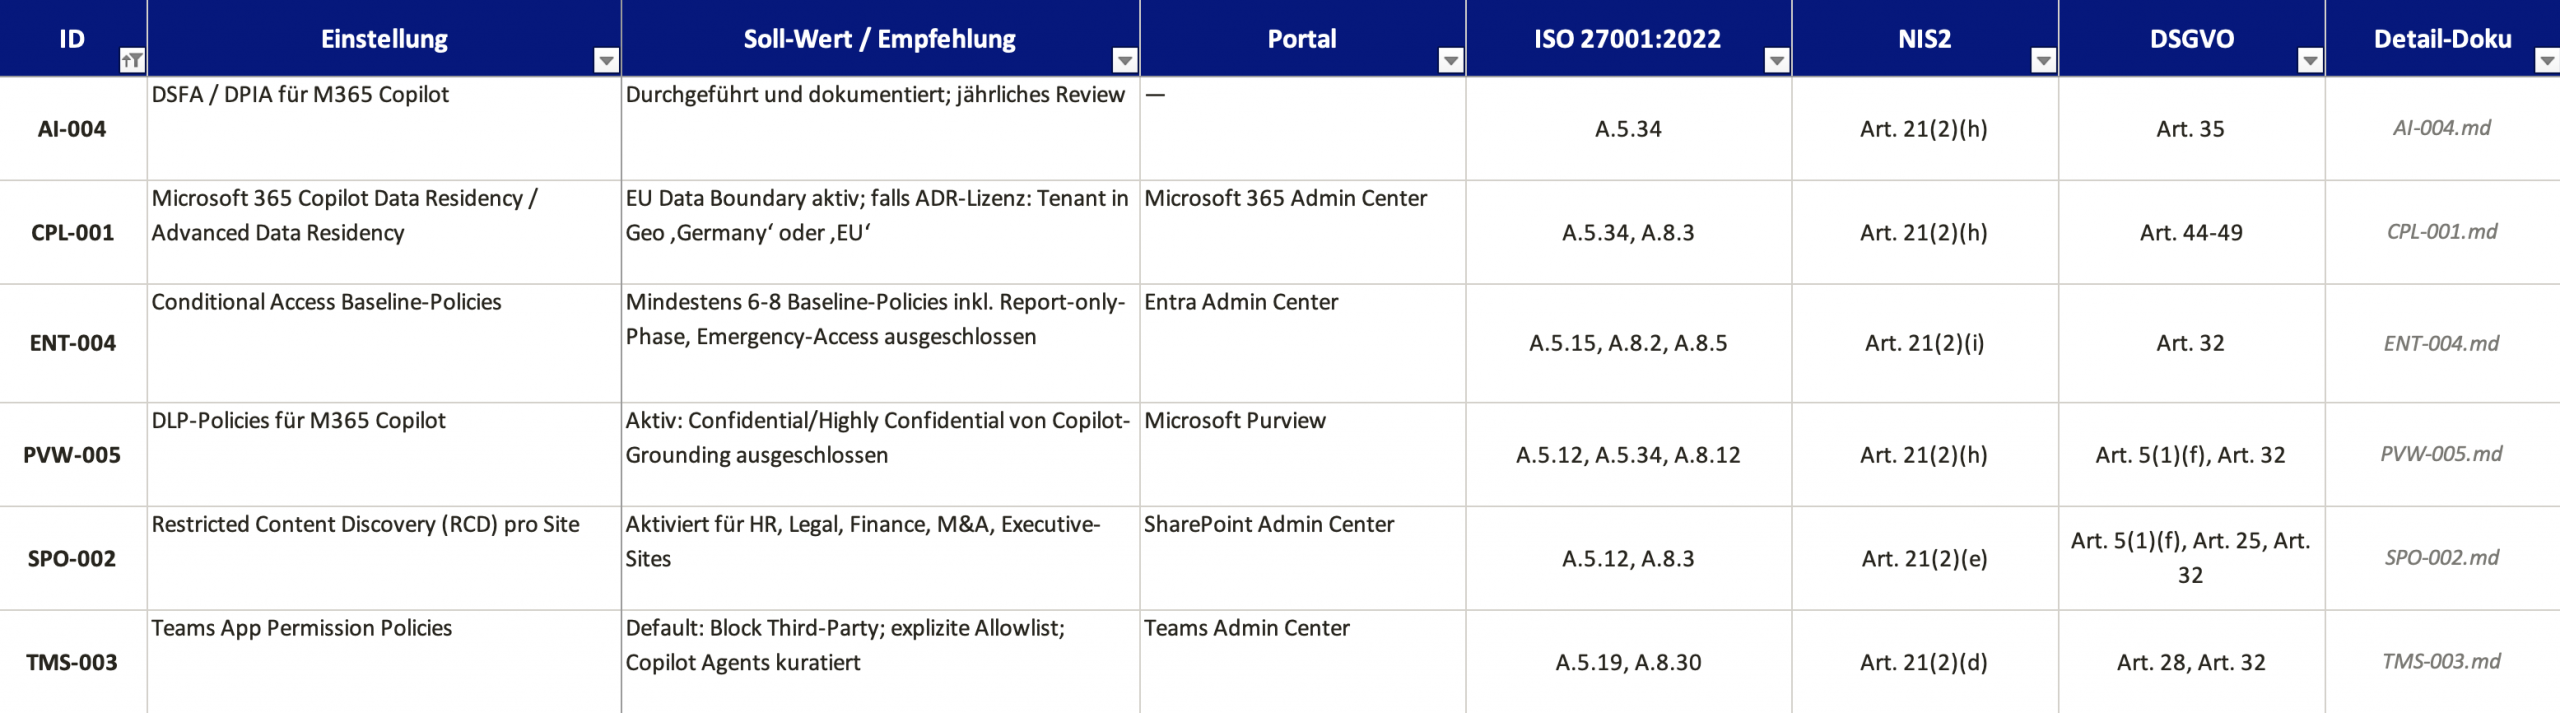Viewport: 2560px width, 713px height.
Task: Open filter dropdown for Einstellung column
Action: point(606,61)
